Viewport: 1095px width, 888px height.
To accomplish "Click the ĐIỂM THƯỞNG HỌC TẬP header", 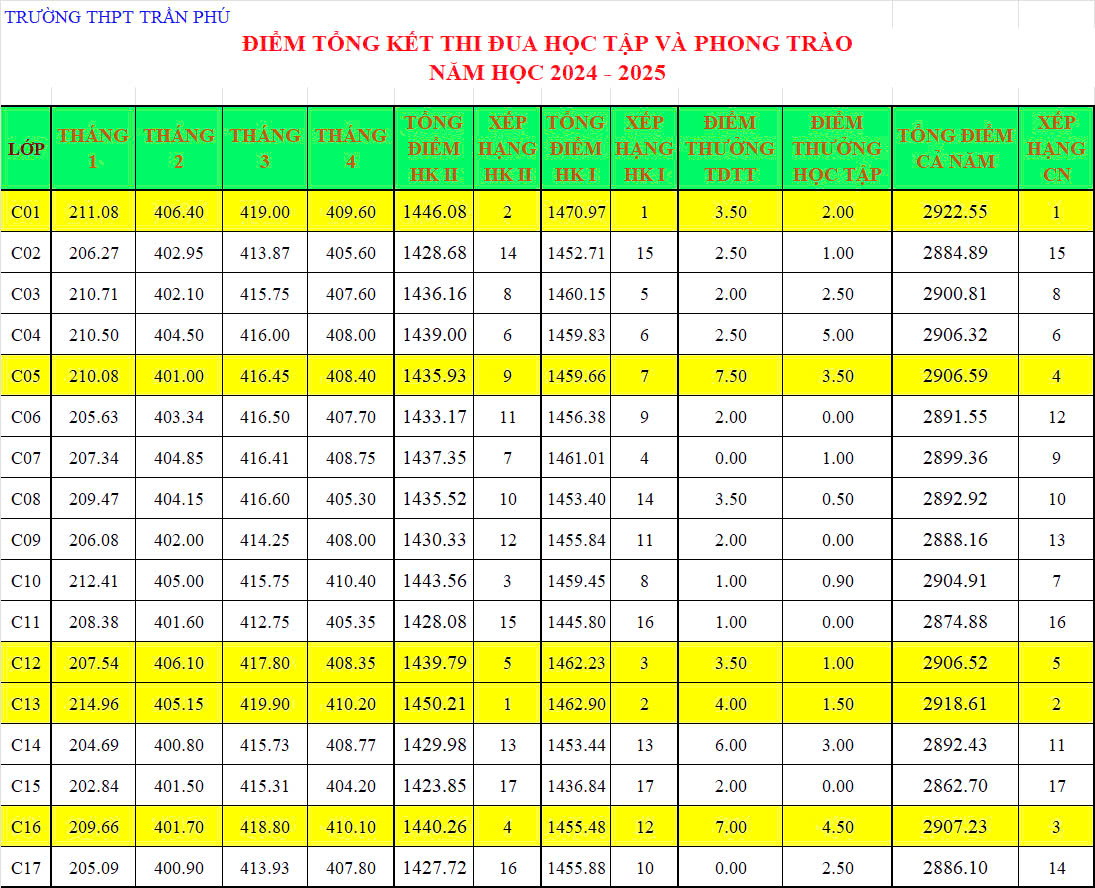I will click(837, 148).
